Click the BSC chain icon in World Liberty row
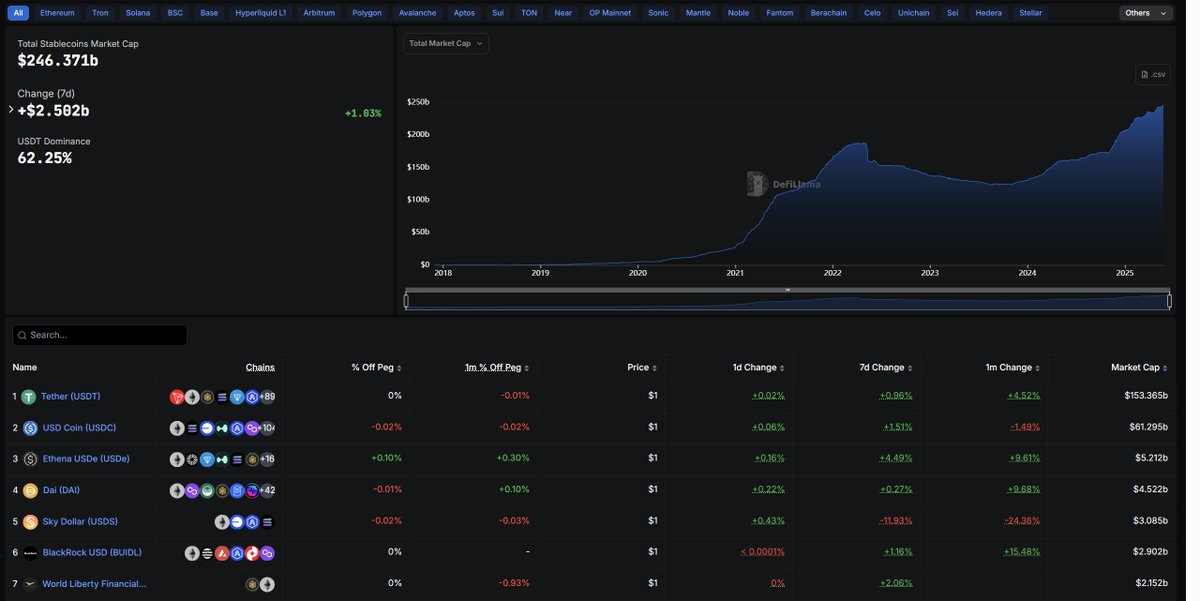1200x601 pixels. click(252, 584)
